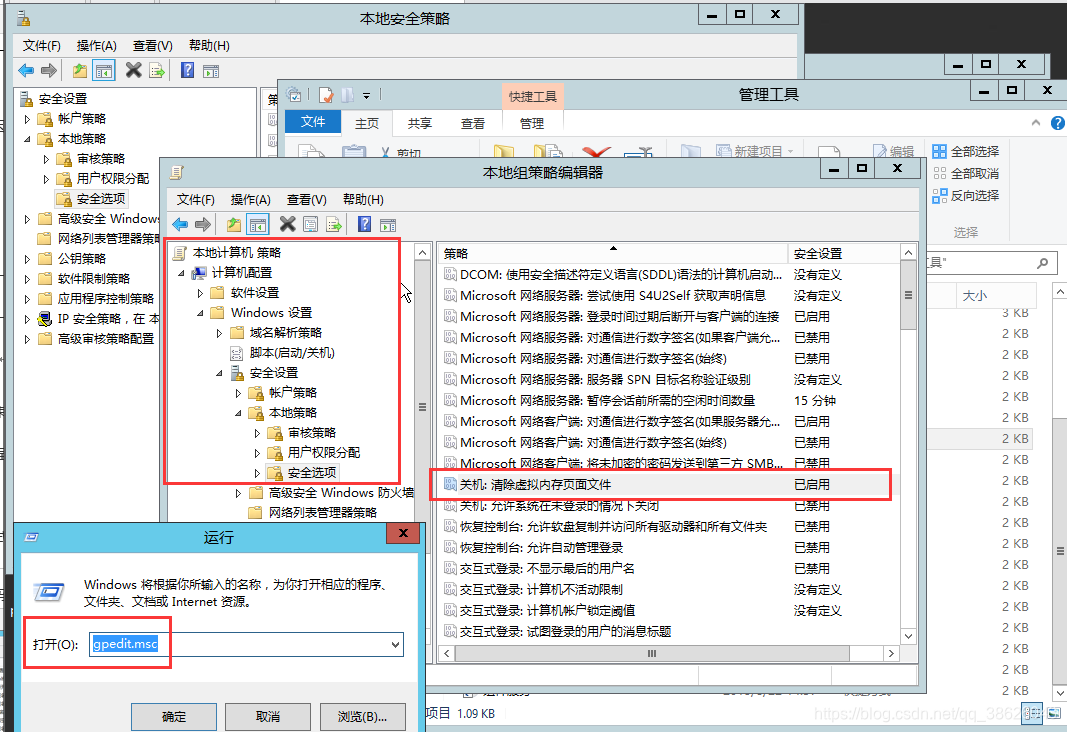Click 全部取消 icon in 管理工具 ribbon

(x=940, y=173)
